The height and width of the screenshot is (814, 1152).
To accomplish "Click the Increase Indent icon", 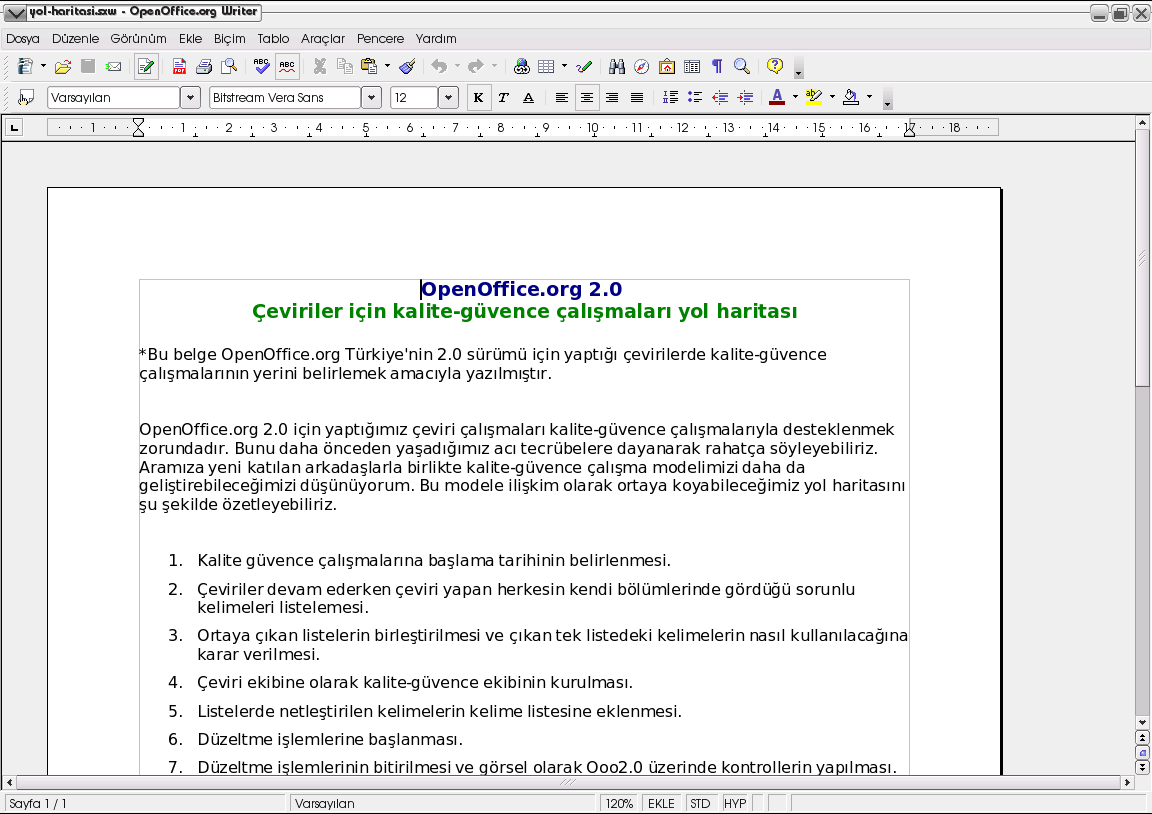I will click(x=745, y=97).
